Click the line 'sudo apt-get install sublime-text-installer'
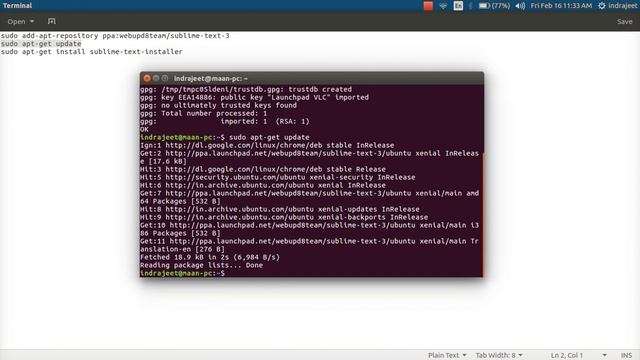The image size is (640, 360). [92, 52]
